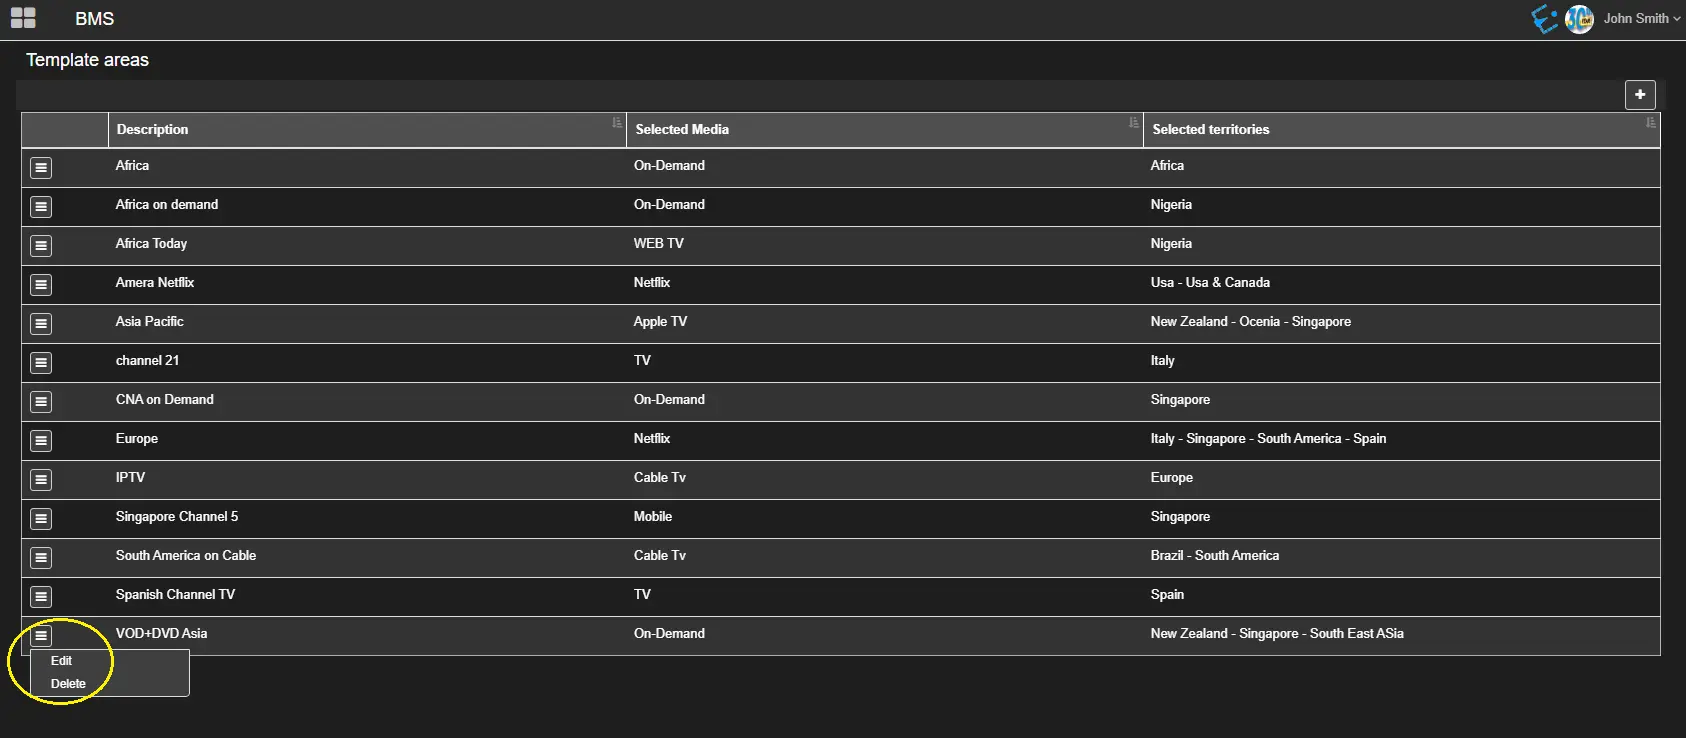Open row menu icon for channel 21
Viewport: 1686px width, 738px height.
[41, 363]
